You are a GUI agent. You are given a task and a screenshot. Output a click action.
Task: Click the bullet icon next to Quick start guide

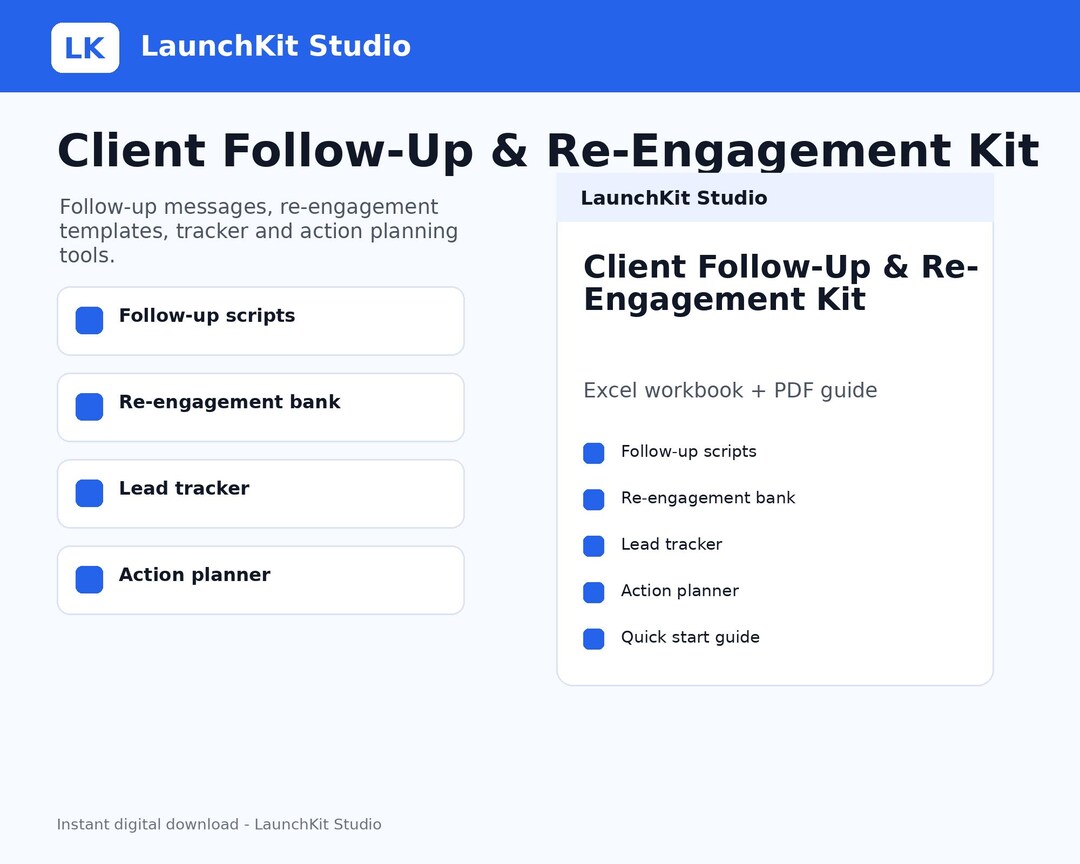(x=594, y=639)
